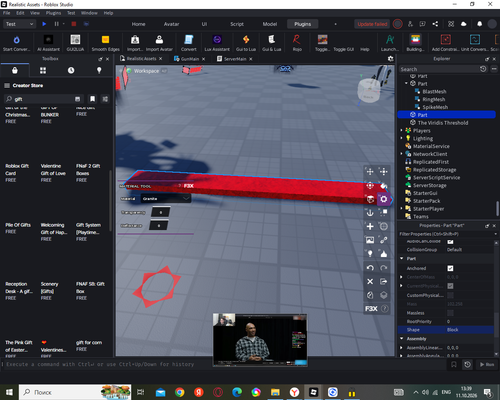
Task: Open the Lux Assistant plugin
Action: coord(217,40)
